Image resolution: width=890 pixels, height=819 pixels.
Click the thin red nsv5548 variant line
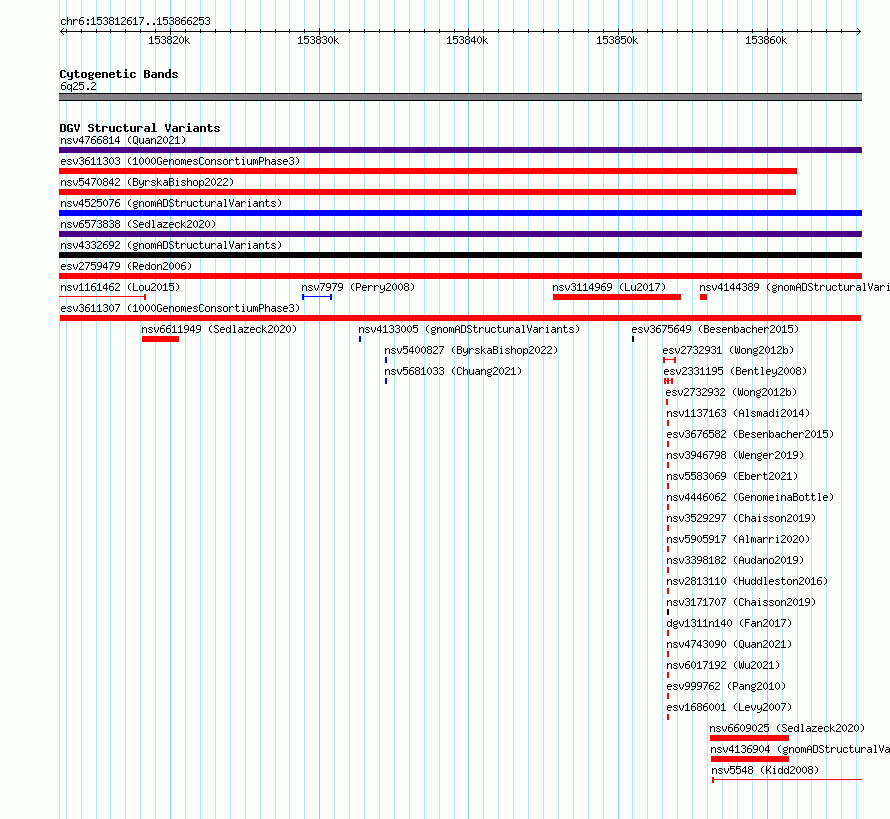pos(787,780)
